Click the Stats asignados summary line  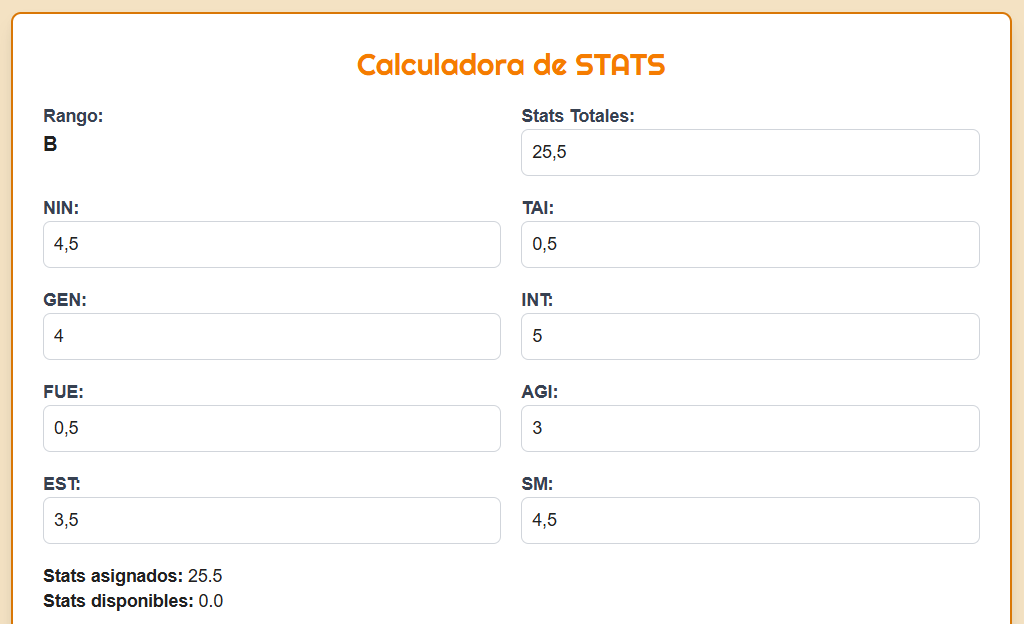point(132,576)
